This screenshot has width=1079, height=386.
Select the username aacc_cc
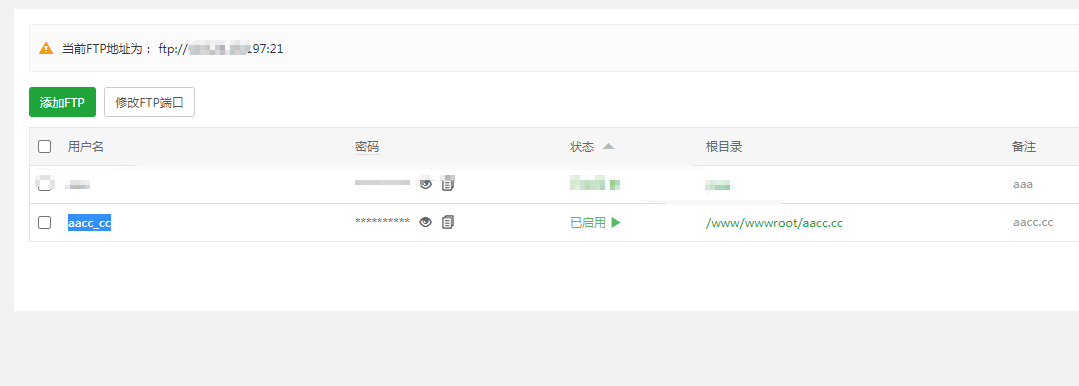89,223
